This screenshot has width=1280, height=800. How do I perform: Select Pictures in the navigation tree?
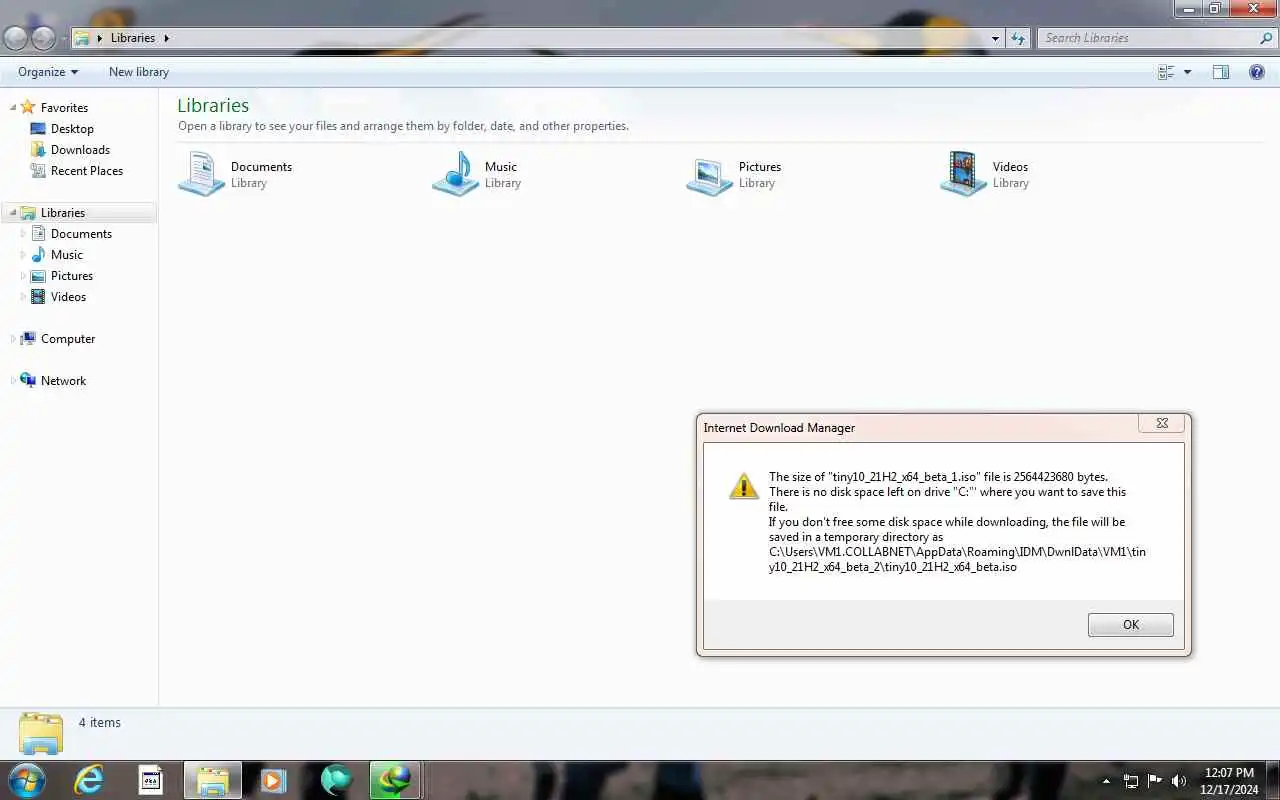tap(72, 276)
